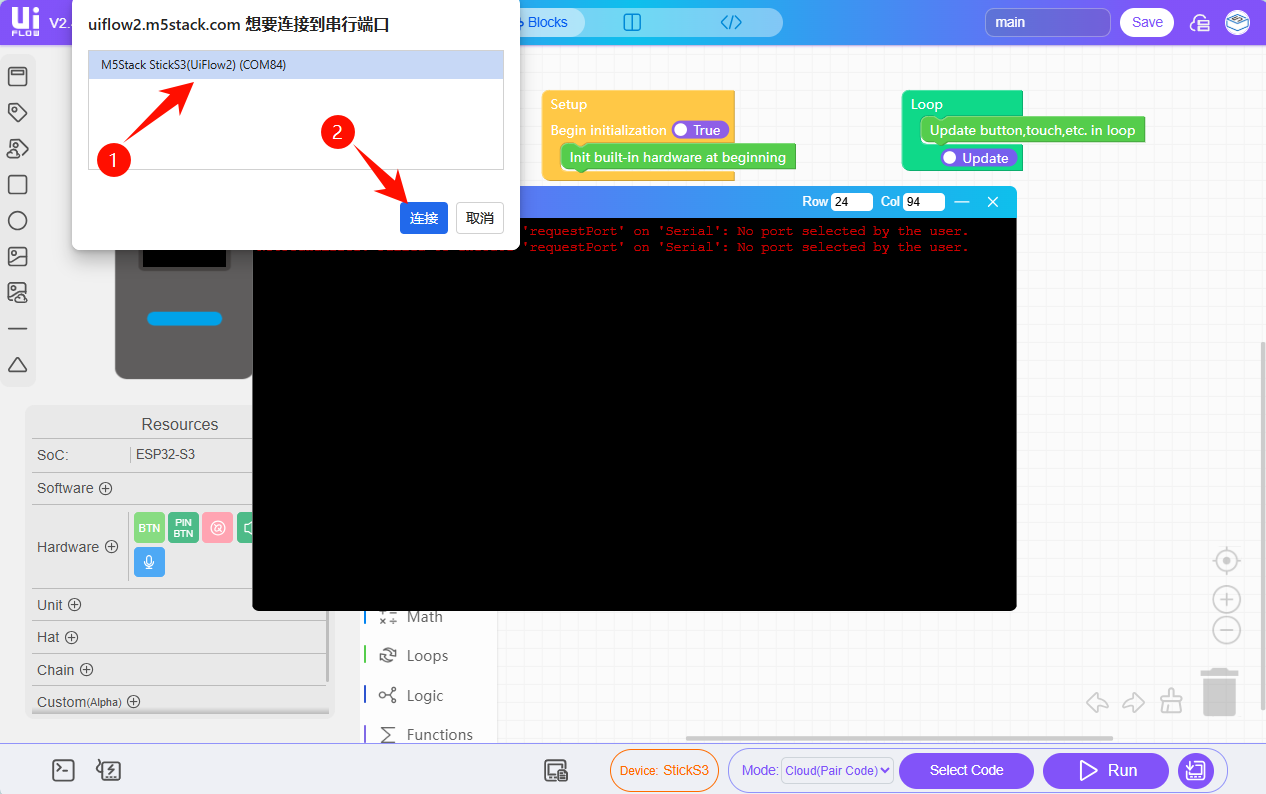Open the Logic block category
Image resolution: width=1266 pixels, height=794 pixels.
pos(424,696)
